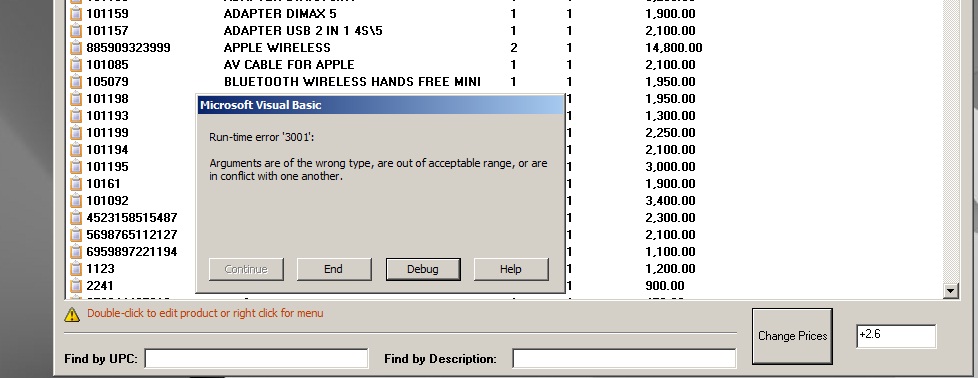The image size is (978, 378).
Task: Click the price change field showing +2.6
Action: [896, 336]
